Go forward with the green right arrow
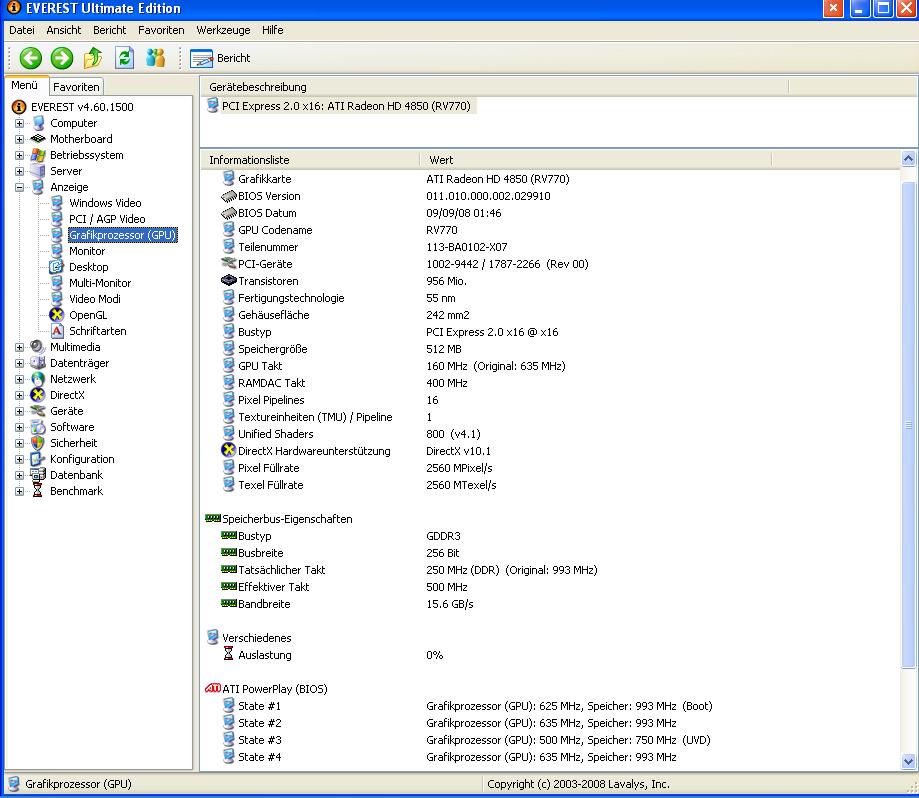Screen dimensions: 919x798 62,58
